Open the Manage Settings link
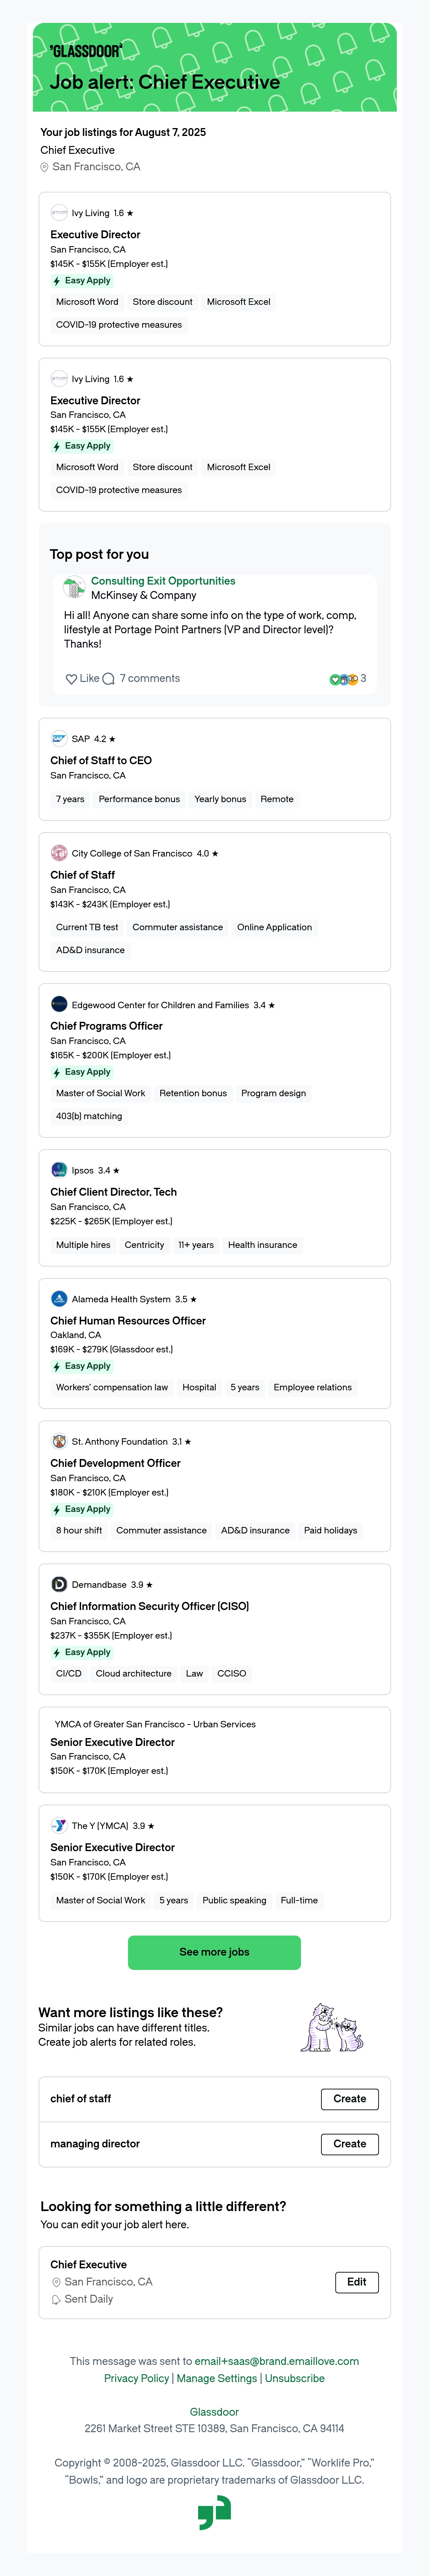 coord(217,2379)
